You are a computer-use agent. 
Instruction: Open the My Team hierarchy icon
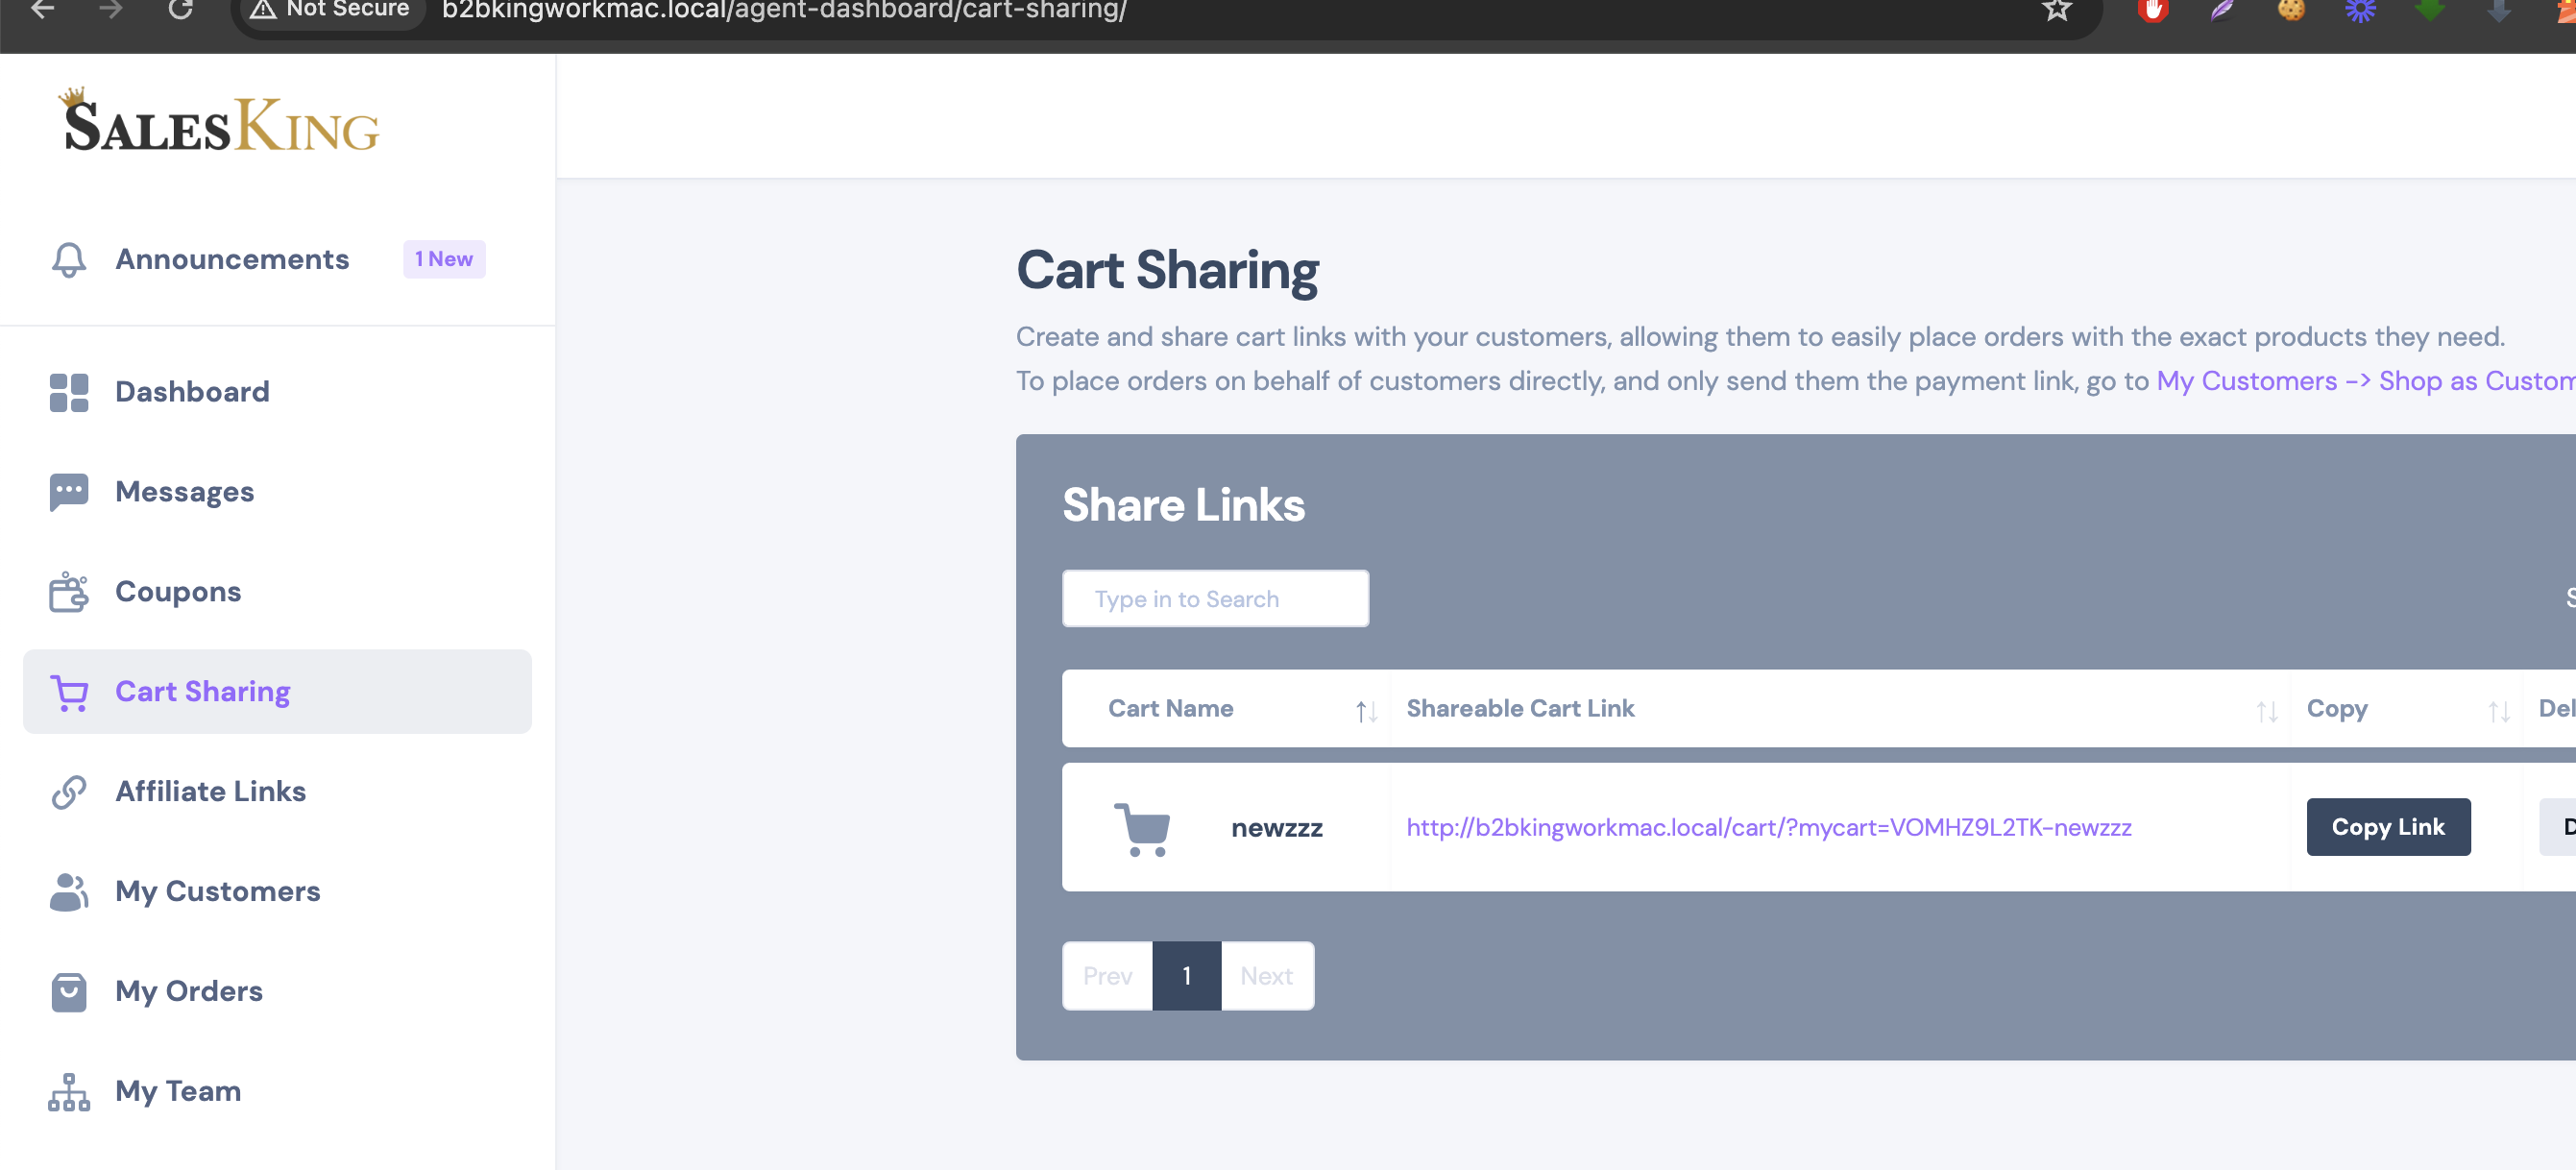[68, 1092]
